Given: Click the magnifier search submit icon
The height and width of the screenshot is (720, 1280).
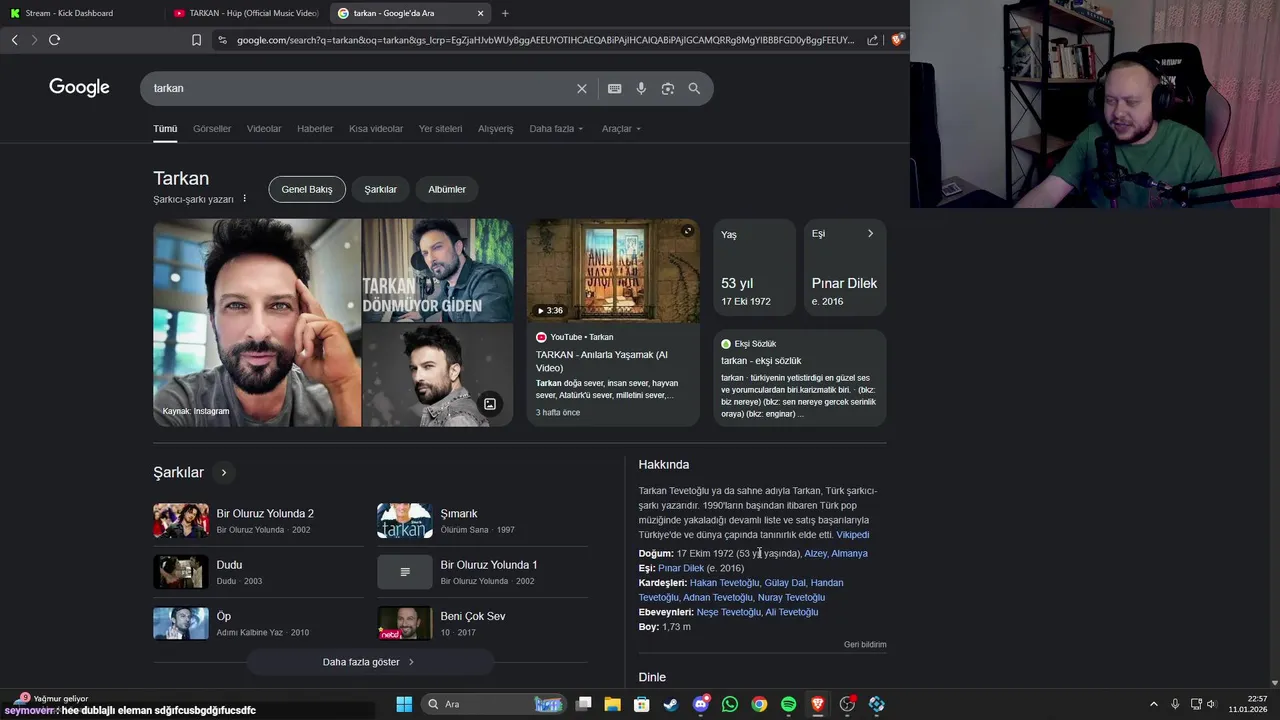Looking at the screenshot, I should pos(694,88).
